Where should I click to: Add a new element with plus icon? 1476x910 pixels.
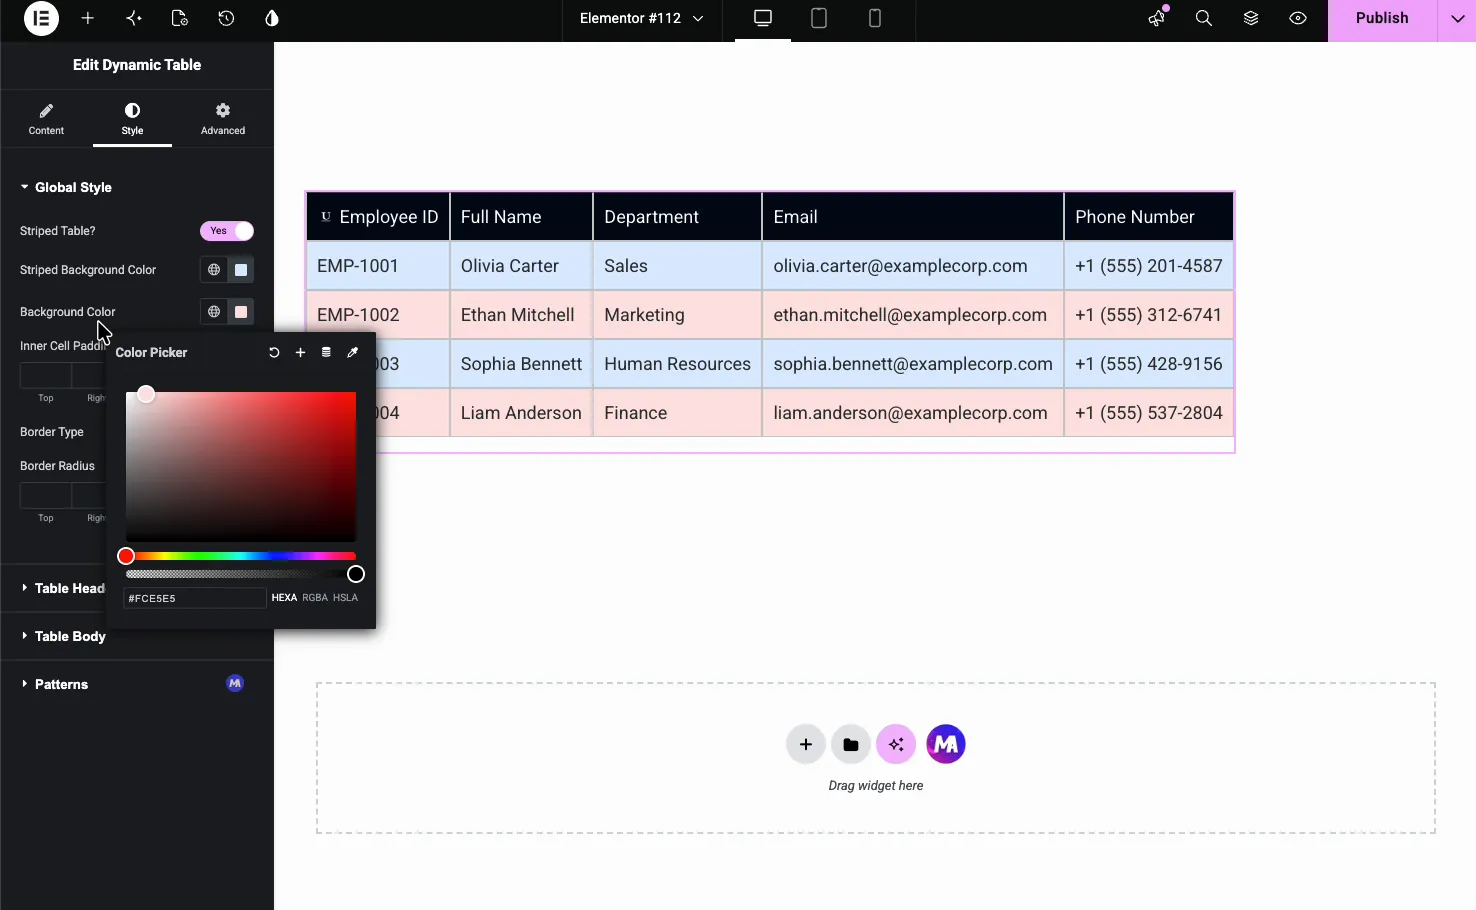88,18
